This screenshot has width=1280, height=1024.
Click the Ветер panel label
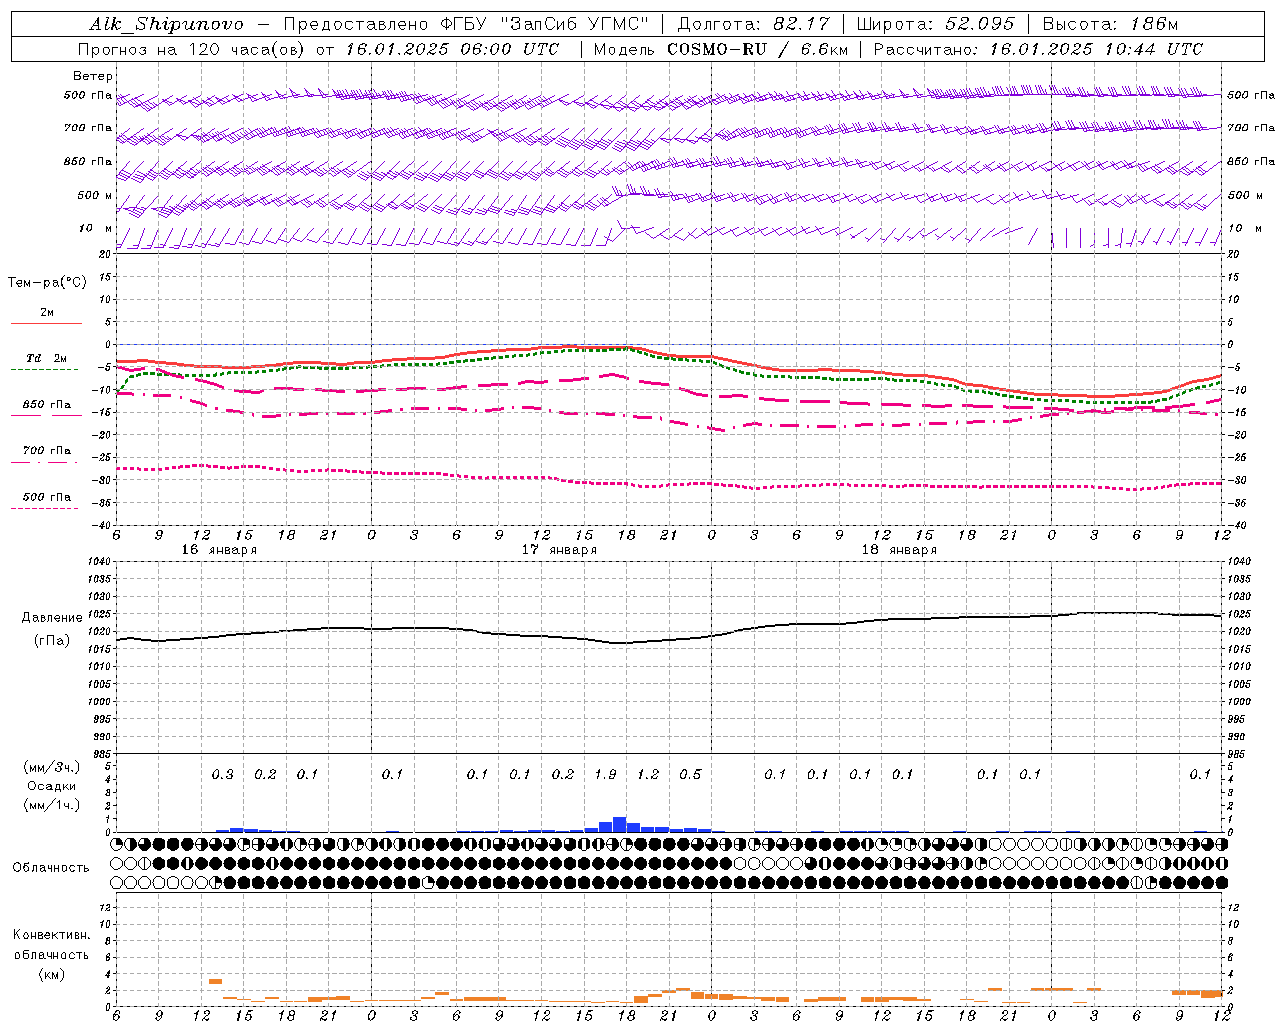pyautogui.click(x=93, y=76)
